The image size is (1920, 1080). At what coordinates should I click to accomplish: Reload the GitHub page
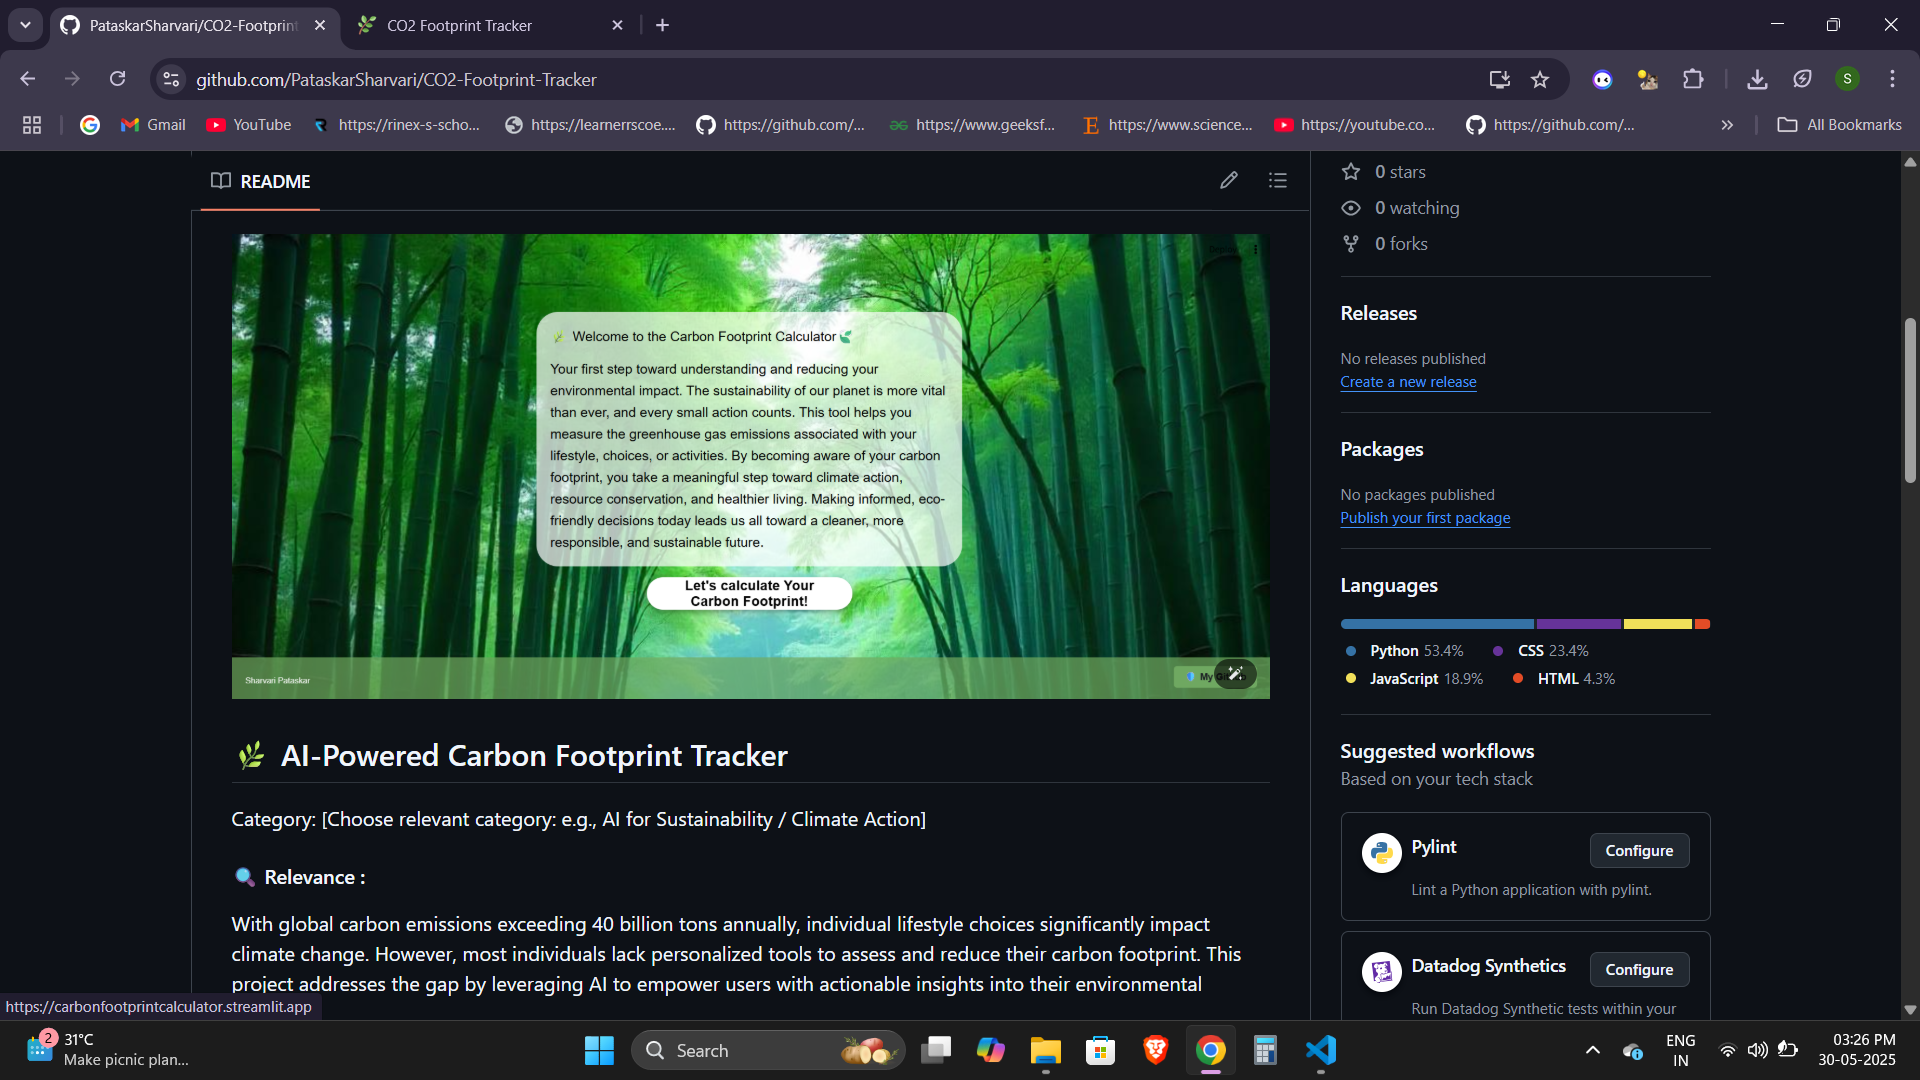(x=118, y=79)
